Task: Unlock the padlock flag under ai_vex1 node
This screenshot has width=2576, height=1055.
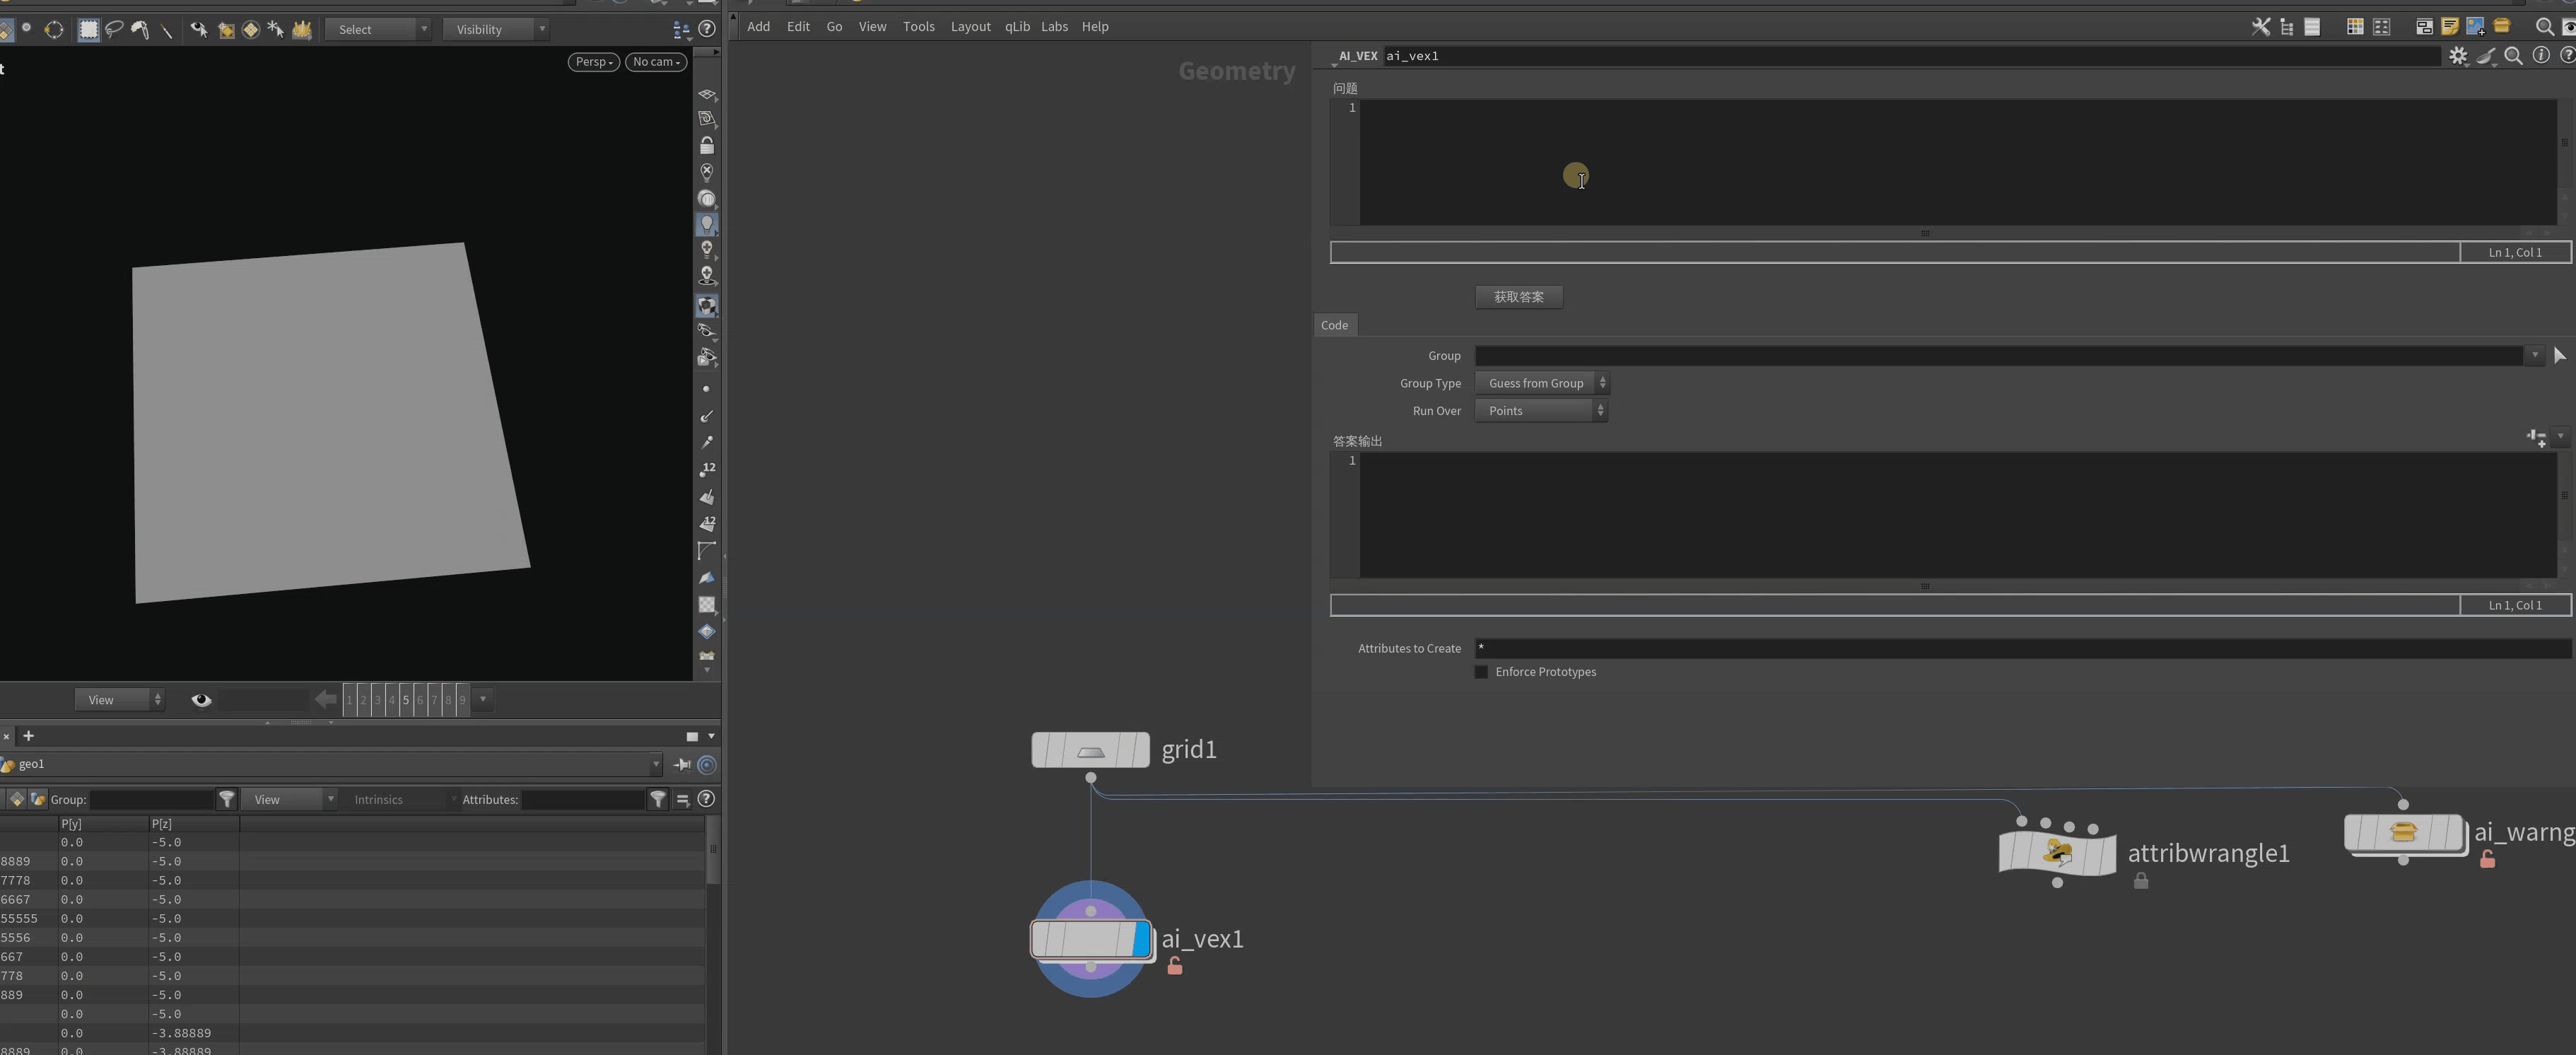Action: [1175, 966]
